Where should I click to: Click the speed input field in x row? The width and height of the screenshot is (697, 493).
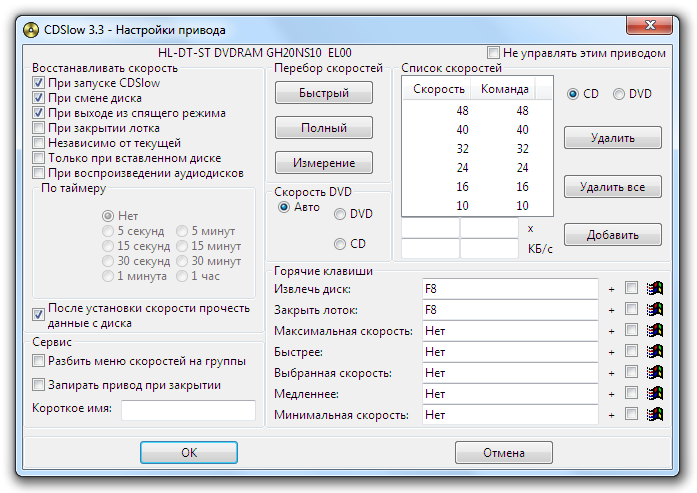click(x=430, y=228)
